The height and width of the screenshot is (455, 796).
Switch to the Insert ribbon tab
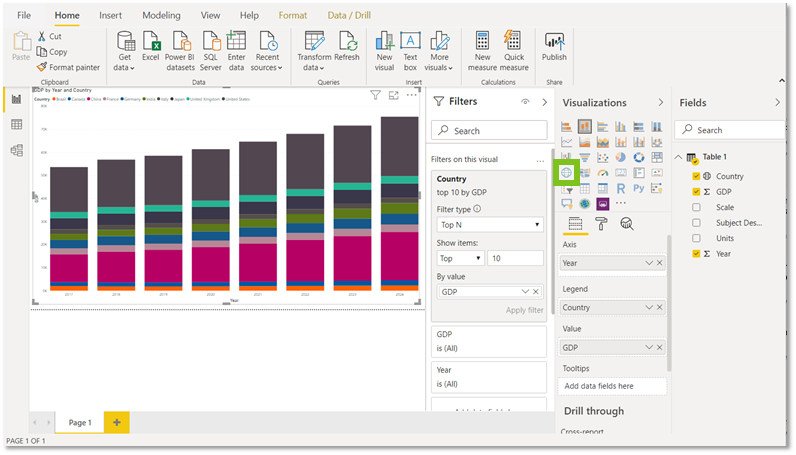coord(110,16)
